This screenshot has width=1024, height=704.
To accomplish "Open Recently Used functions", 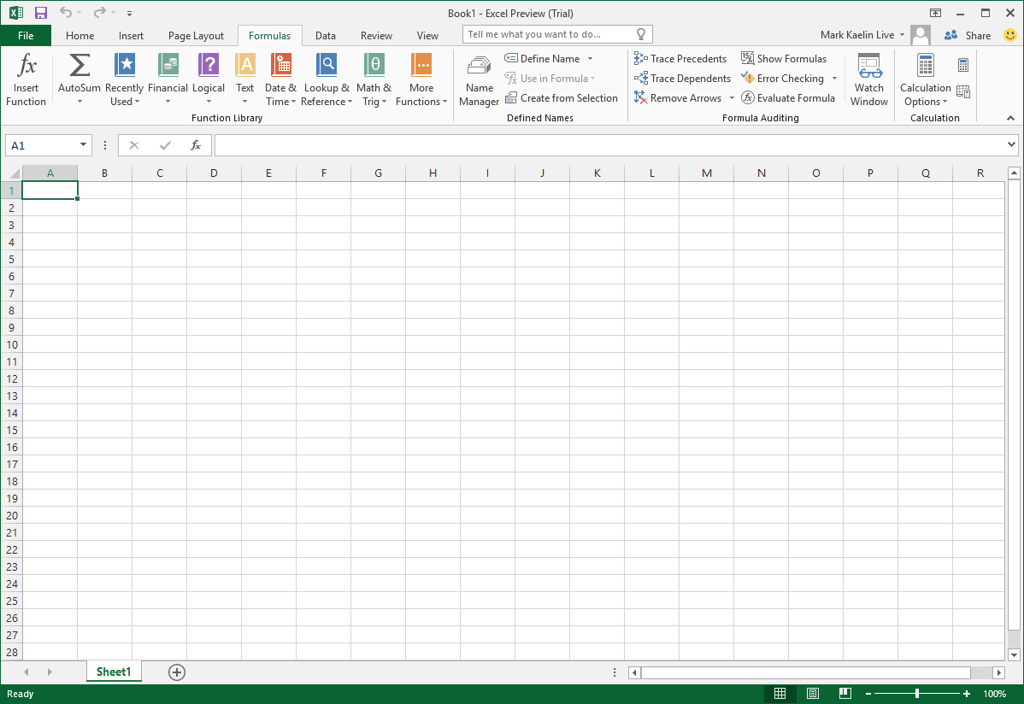I will click(x=124, y=80).
